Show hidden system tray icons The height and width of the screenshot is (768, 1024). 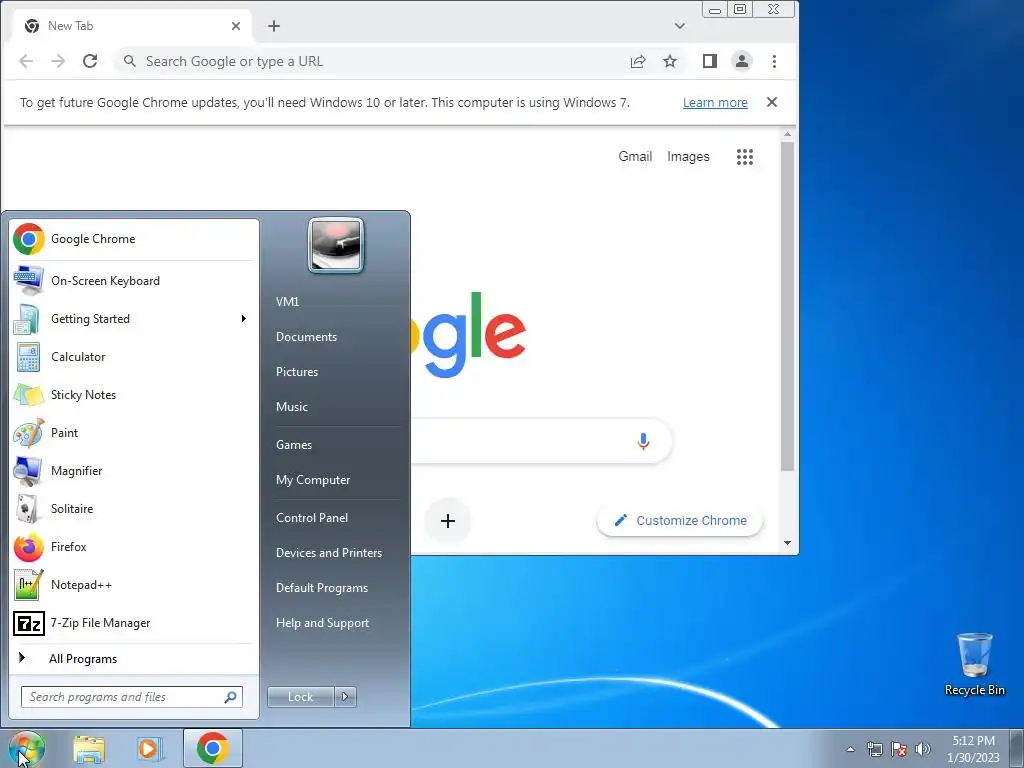point(850,749)
